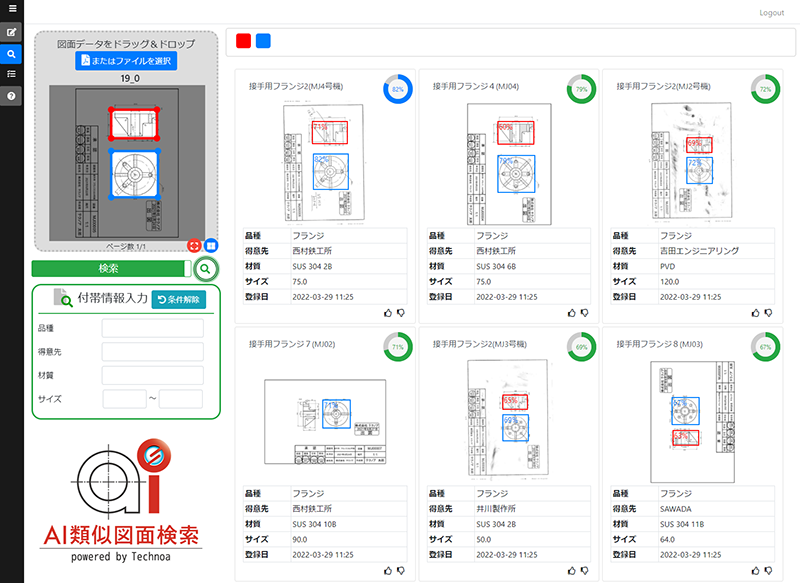
Task: Open the help question mark icon
Action: pyautogui.click(x=11, y=96)
